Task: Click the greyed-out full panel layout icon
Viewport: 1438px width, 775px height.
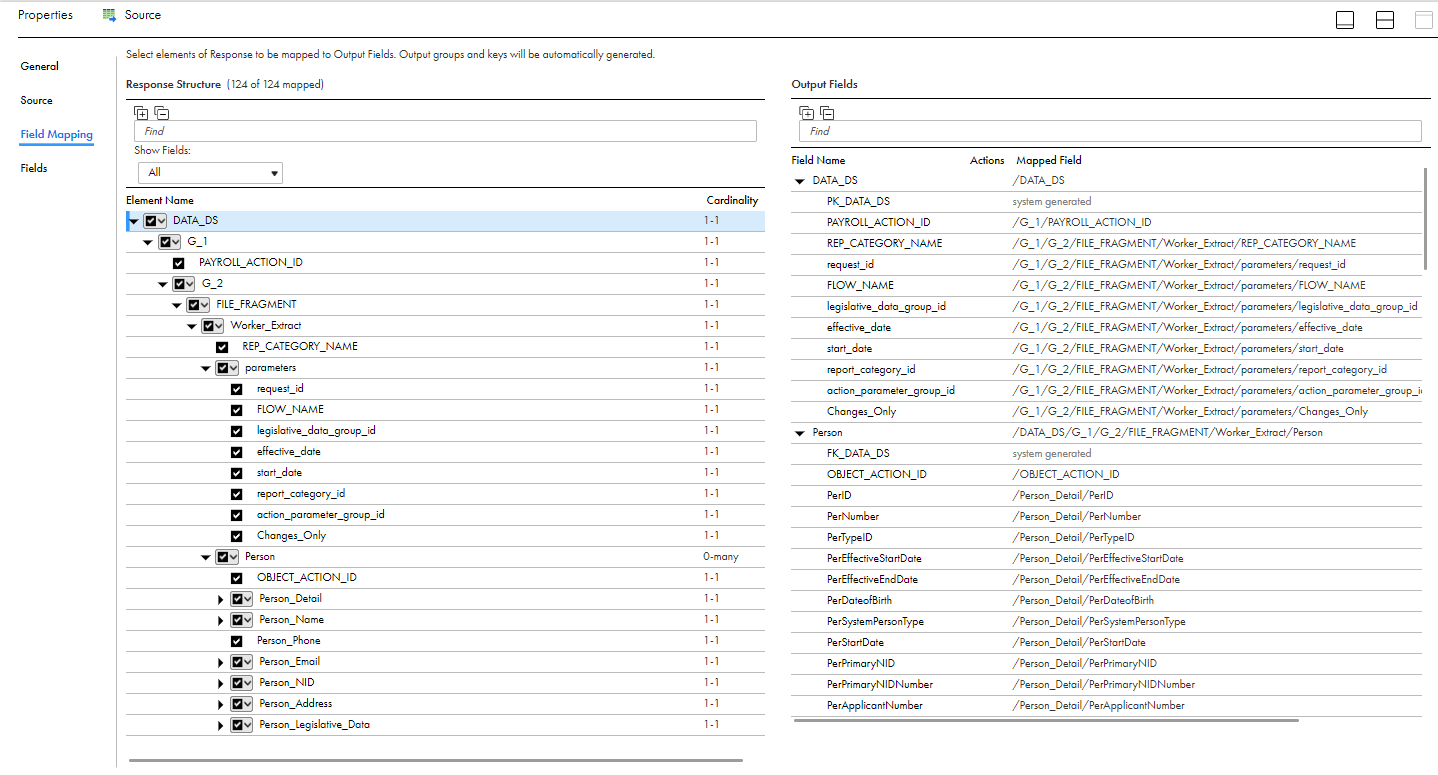Action: point(1423,20)
